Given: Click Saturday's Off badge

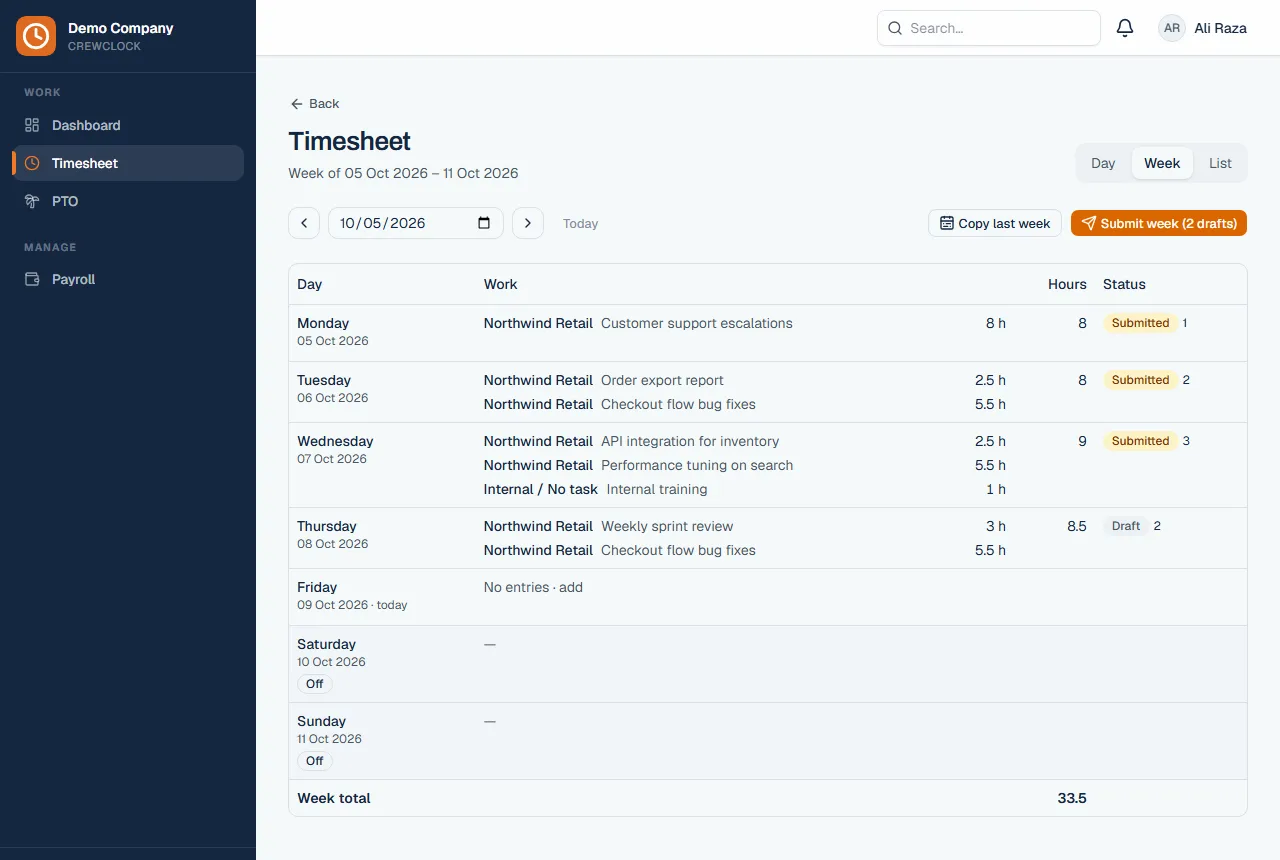Looking at the screenshot, I should point(315,684).
